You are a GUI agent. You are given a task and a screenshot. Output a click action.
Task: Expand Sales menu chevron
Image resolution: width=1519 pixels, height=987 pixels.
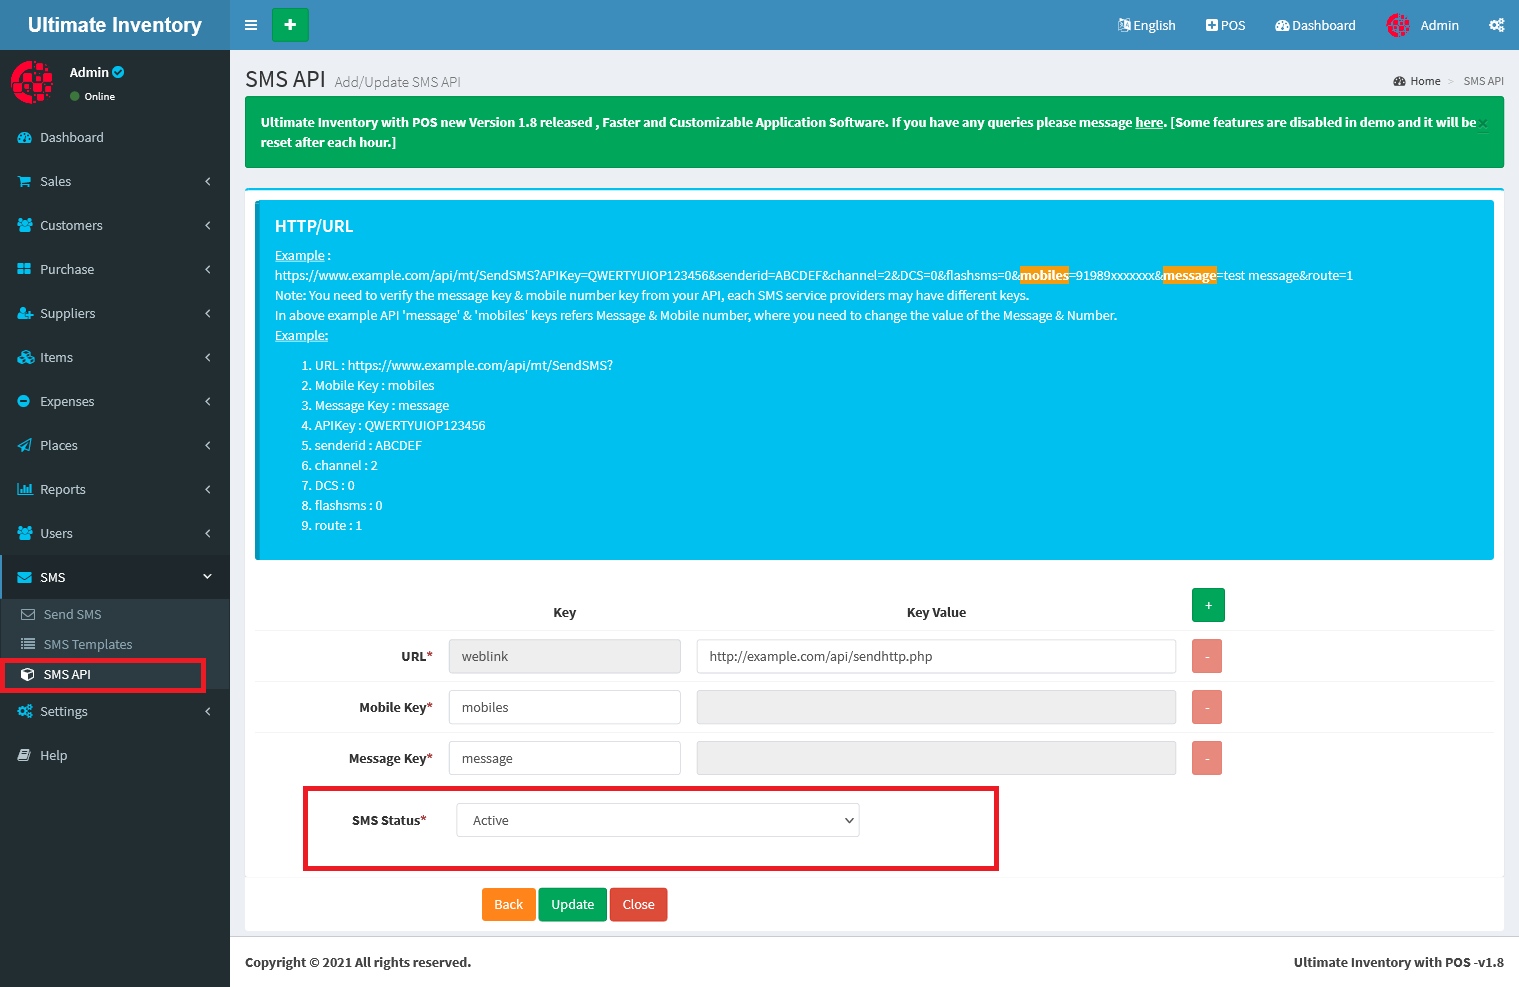coord(208,182)
